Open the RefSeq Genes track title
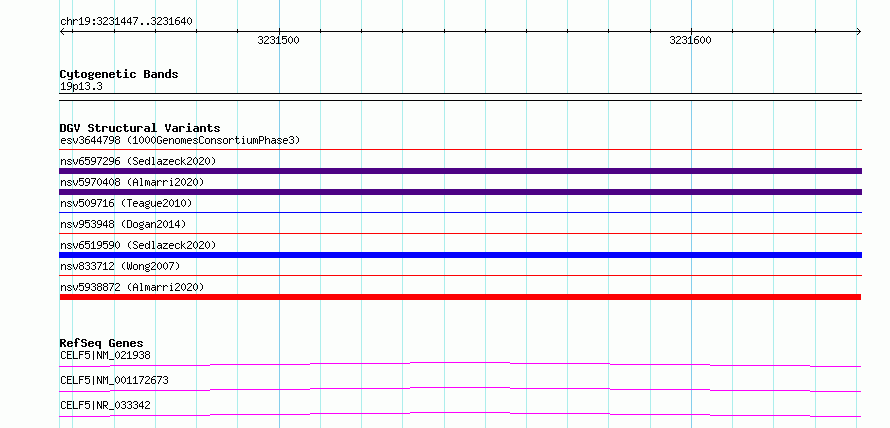Viewport: 890px width, 428px height. click(x=101, y=343)
